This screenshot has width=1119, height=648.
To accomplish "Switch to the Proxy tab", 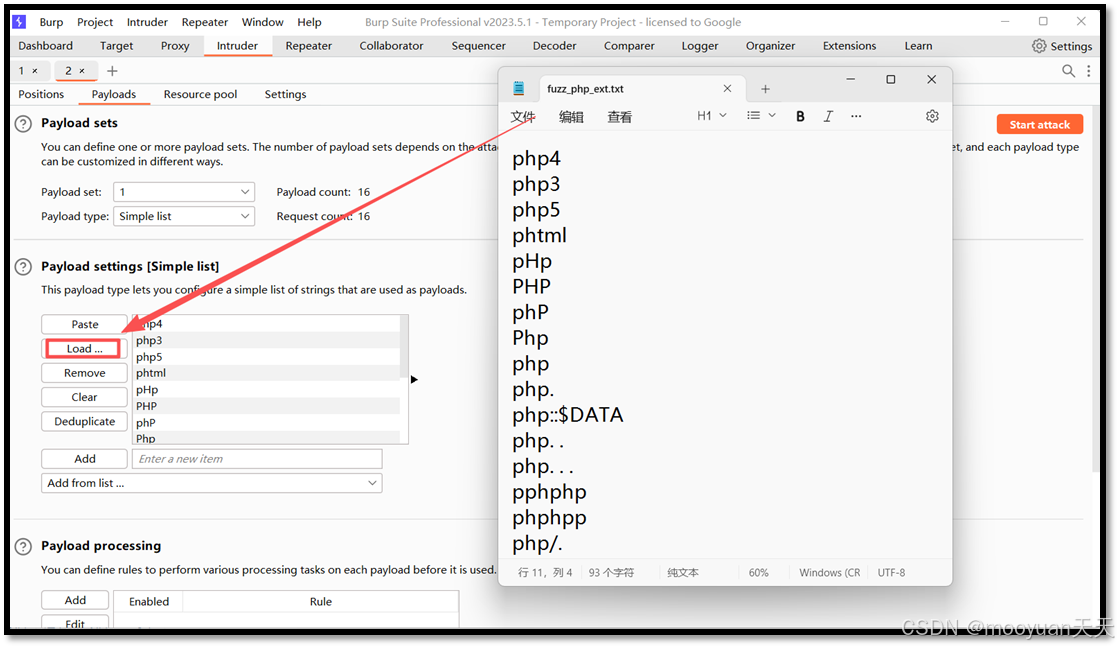I will [x=175, y=46].
